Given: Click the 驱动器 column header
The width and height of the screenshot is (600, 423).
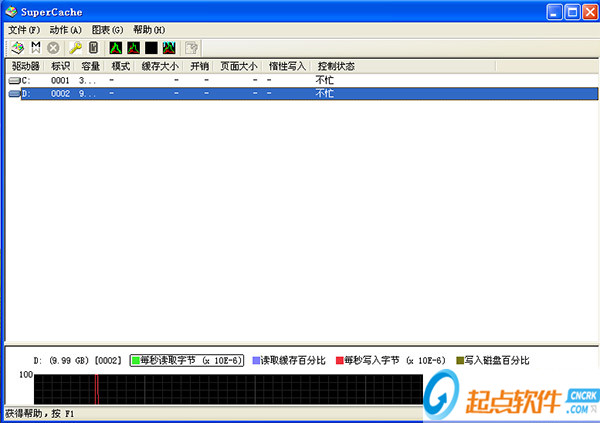Looking at the screenshot, I should (26, 66).
